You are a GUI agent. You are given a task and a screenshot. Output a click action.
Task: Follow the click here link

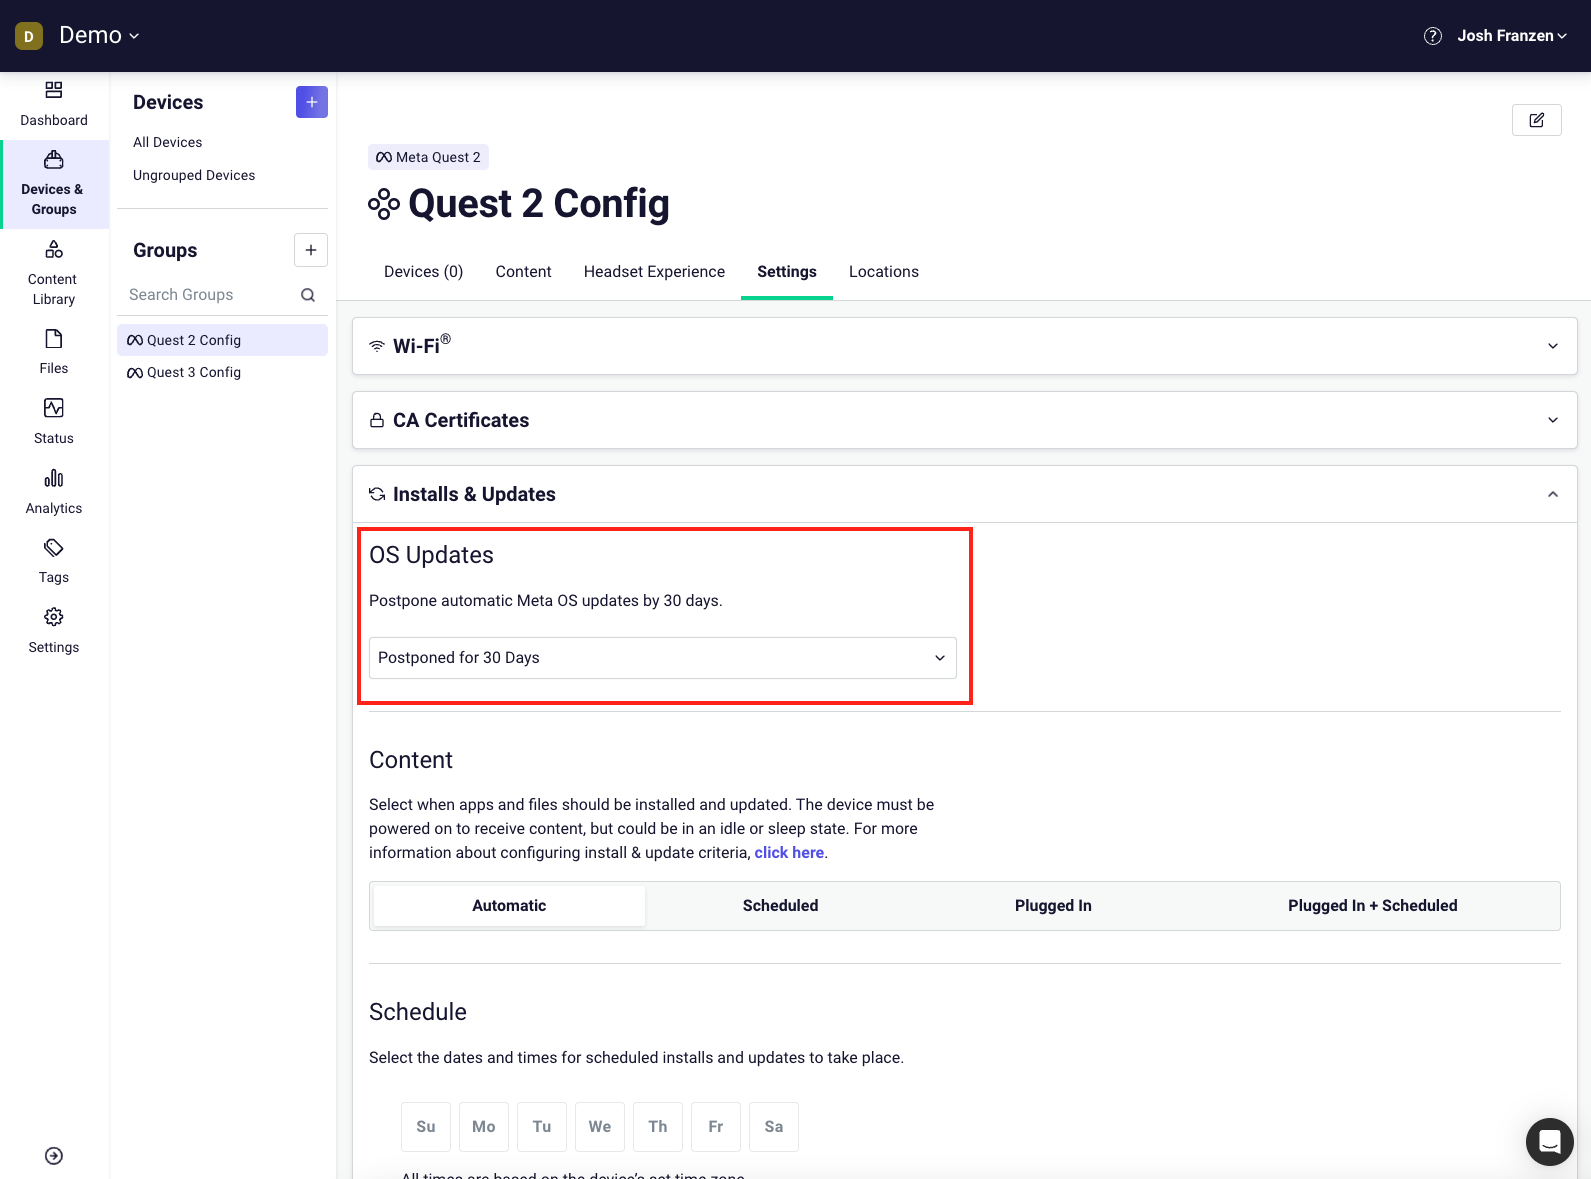pyautogui.click(x=789, y=853)
